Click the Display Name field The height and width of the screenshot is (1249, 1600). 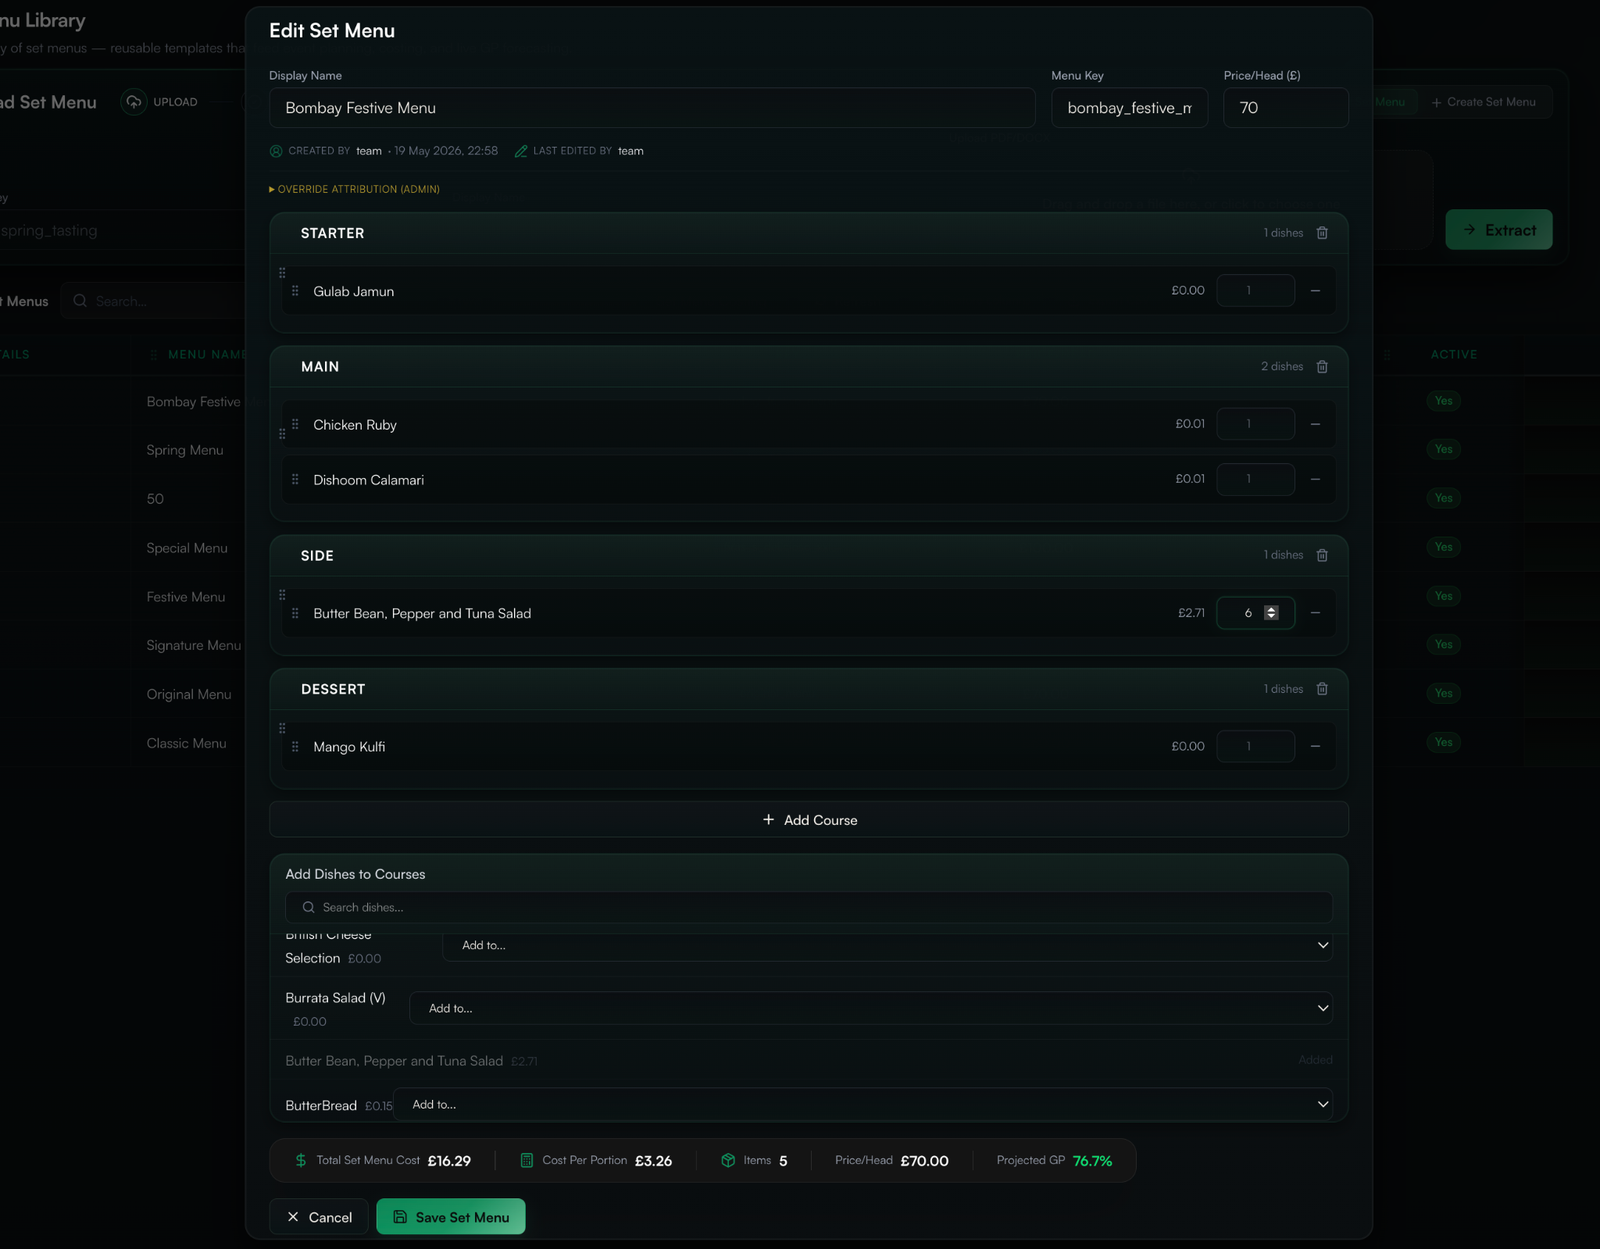tap(652, 108)
